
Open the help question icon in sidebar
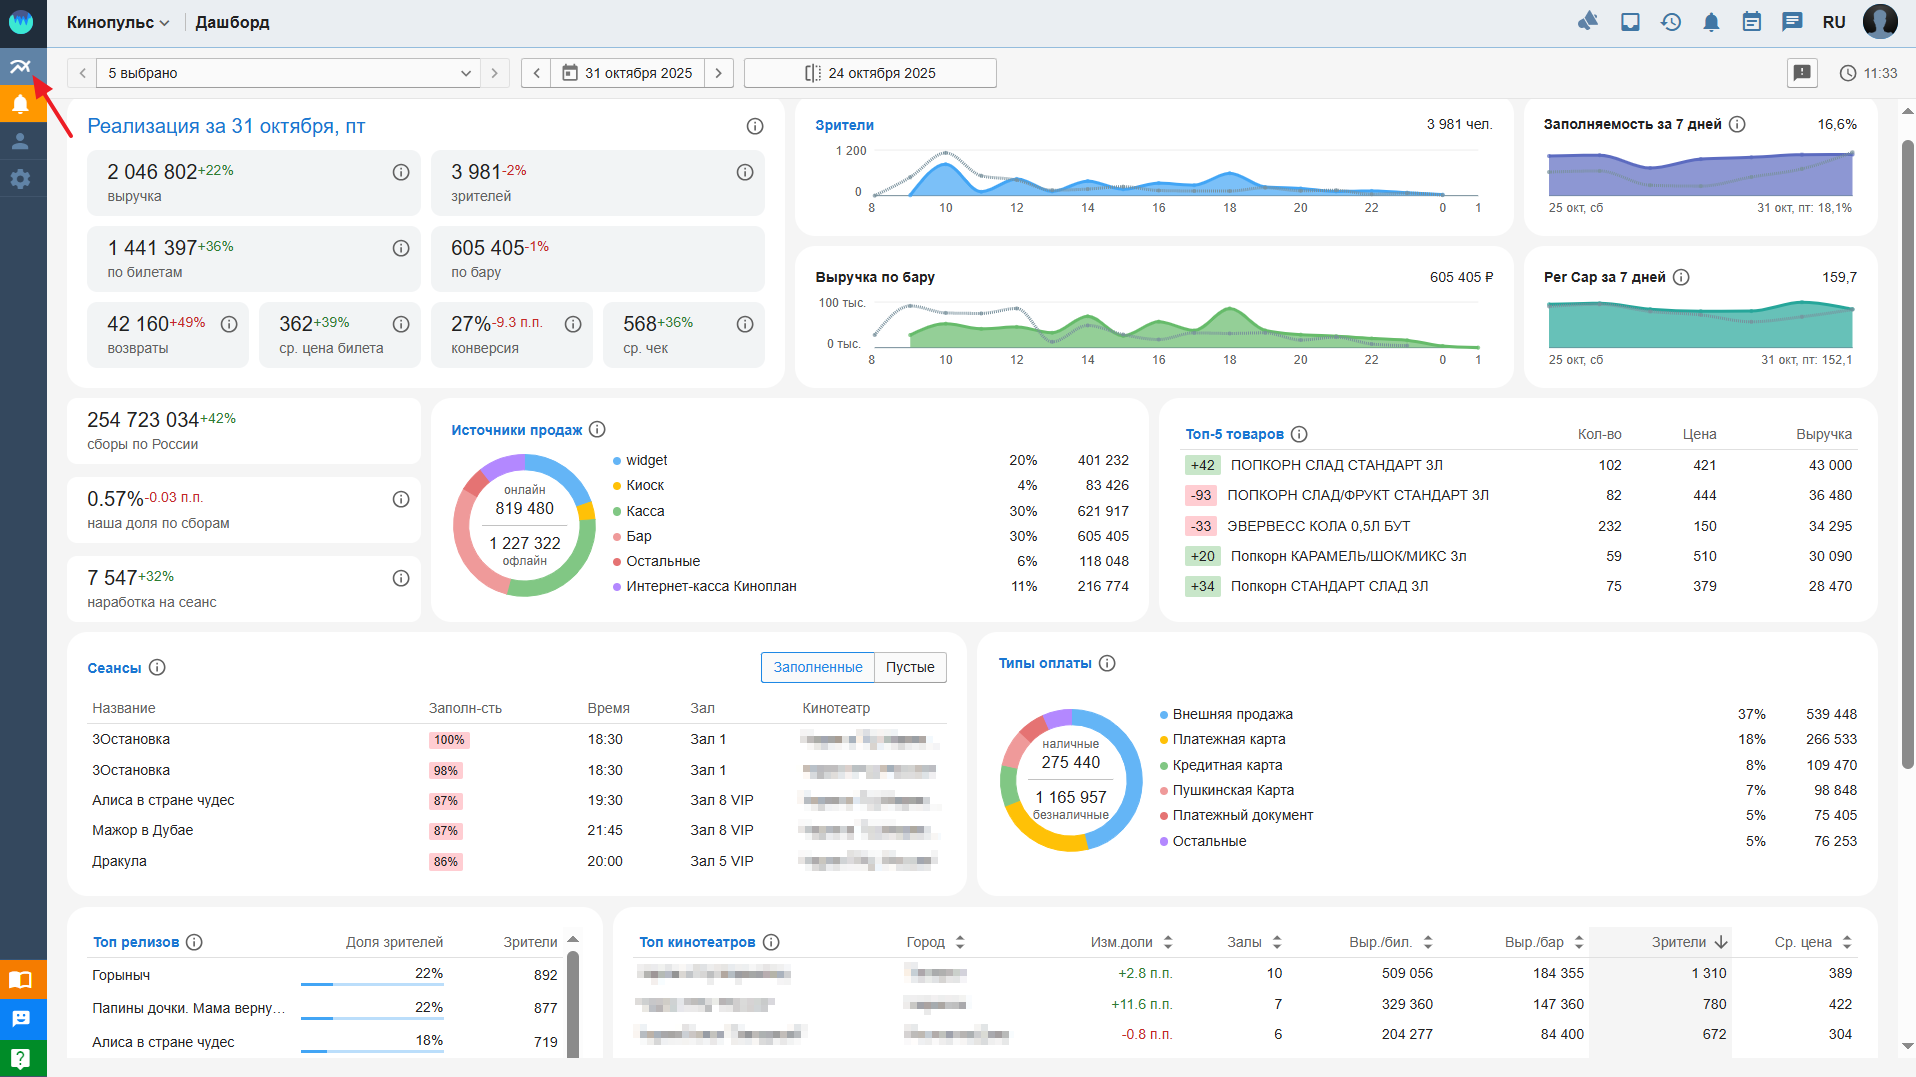point(21,1058)
